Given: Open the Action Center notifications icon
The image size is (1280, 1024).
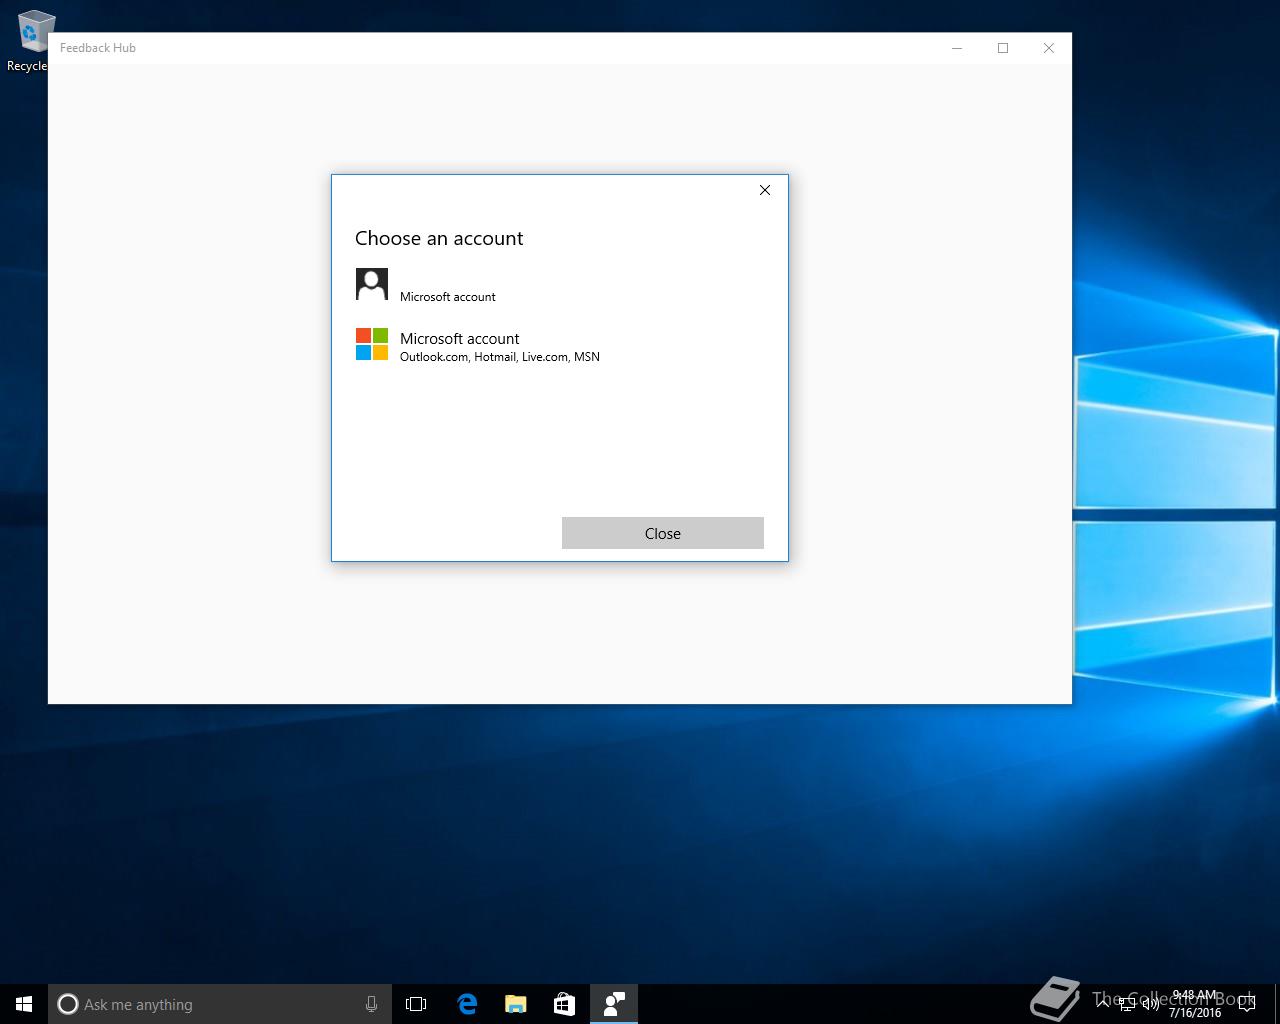Looking at the screenshot, I should pos(1247,1004).
